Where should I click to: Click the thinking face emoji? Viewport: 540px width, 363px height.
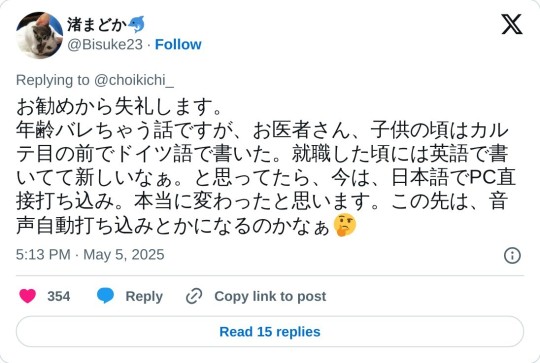point(344,225)
